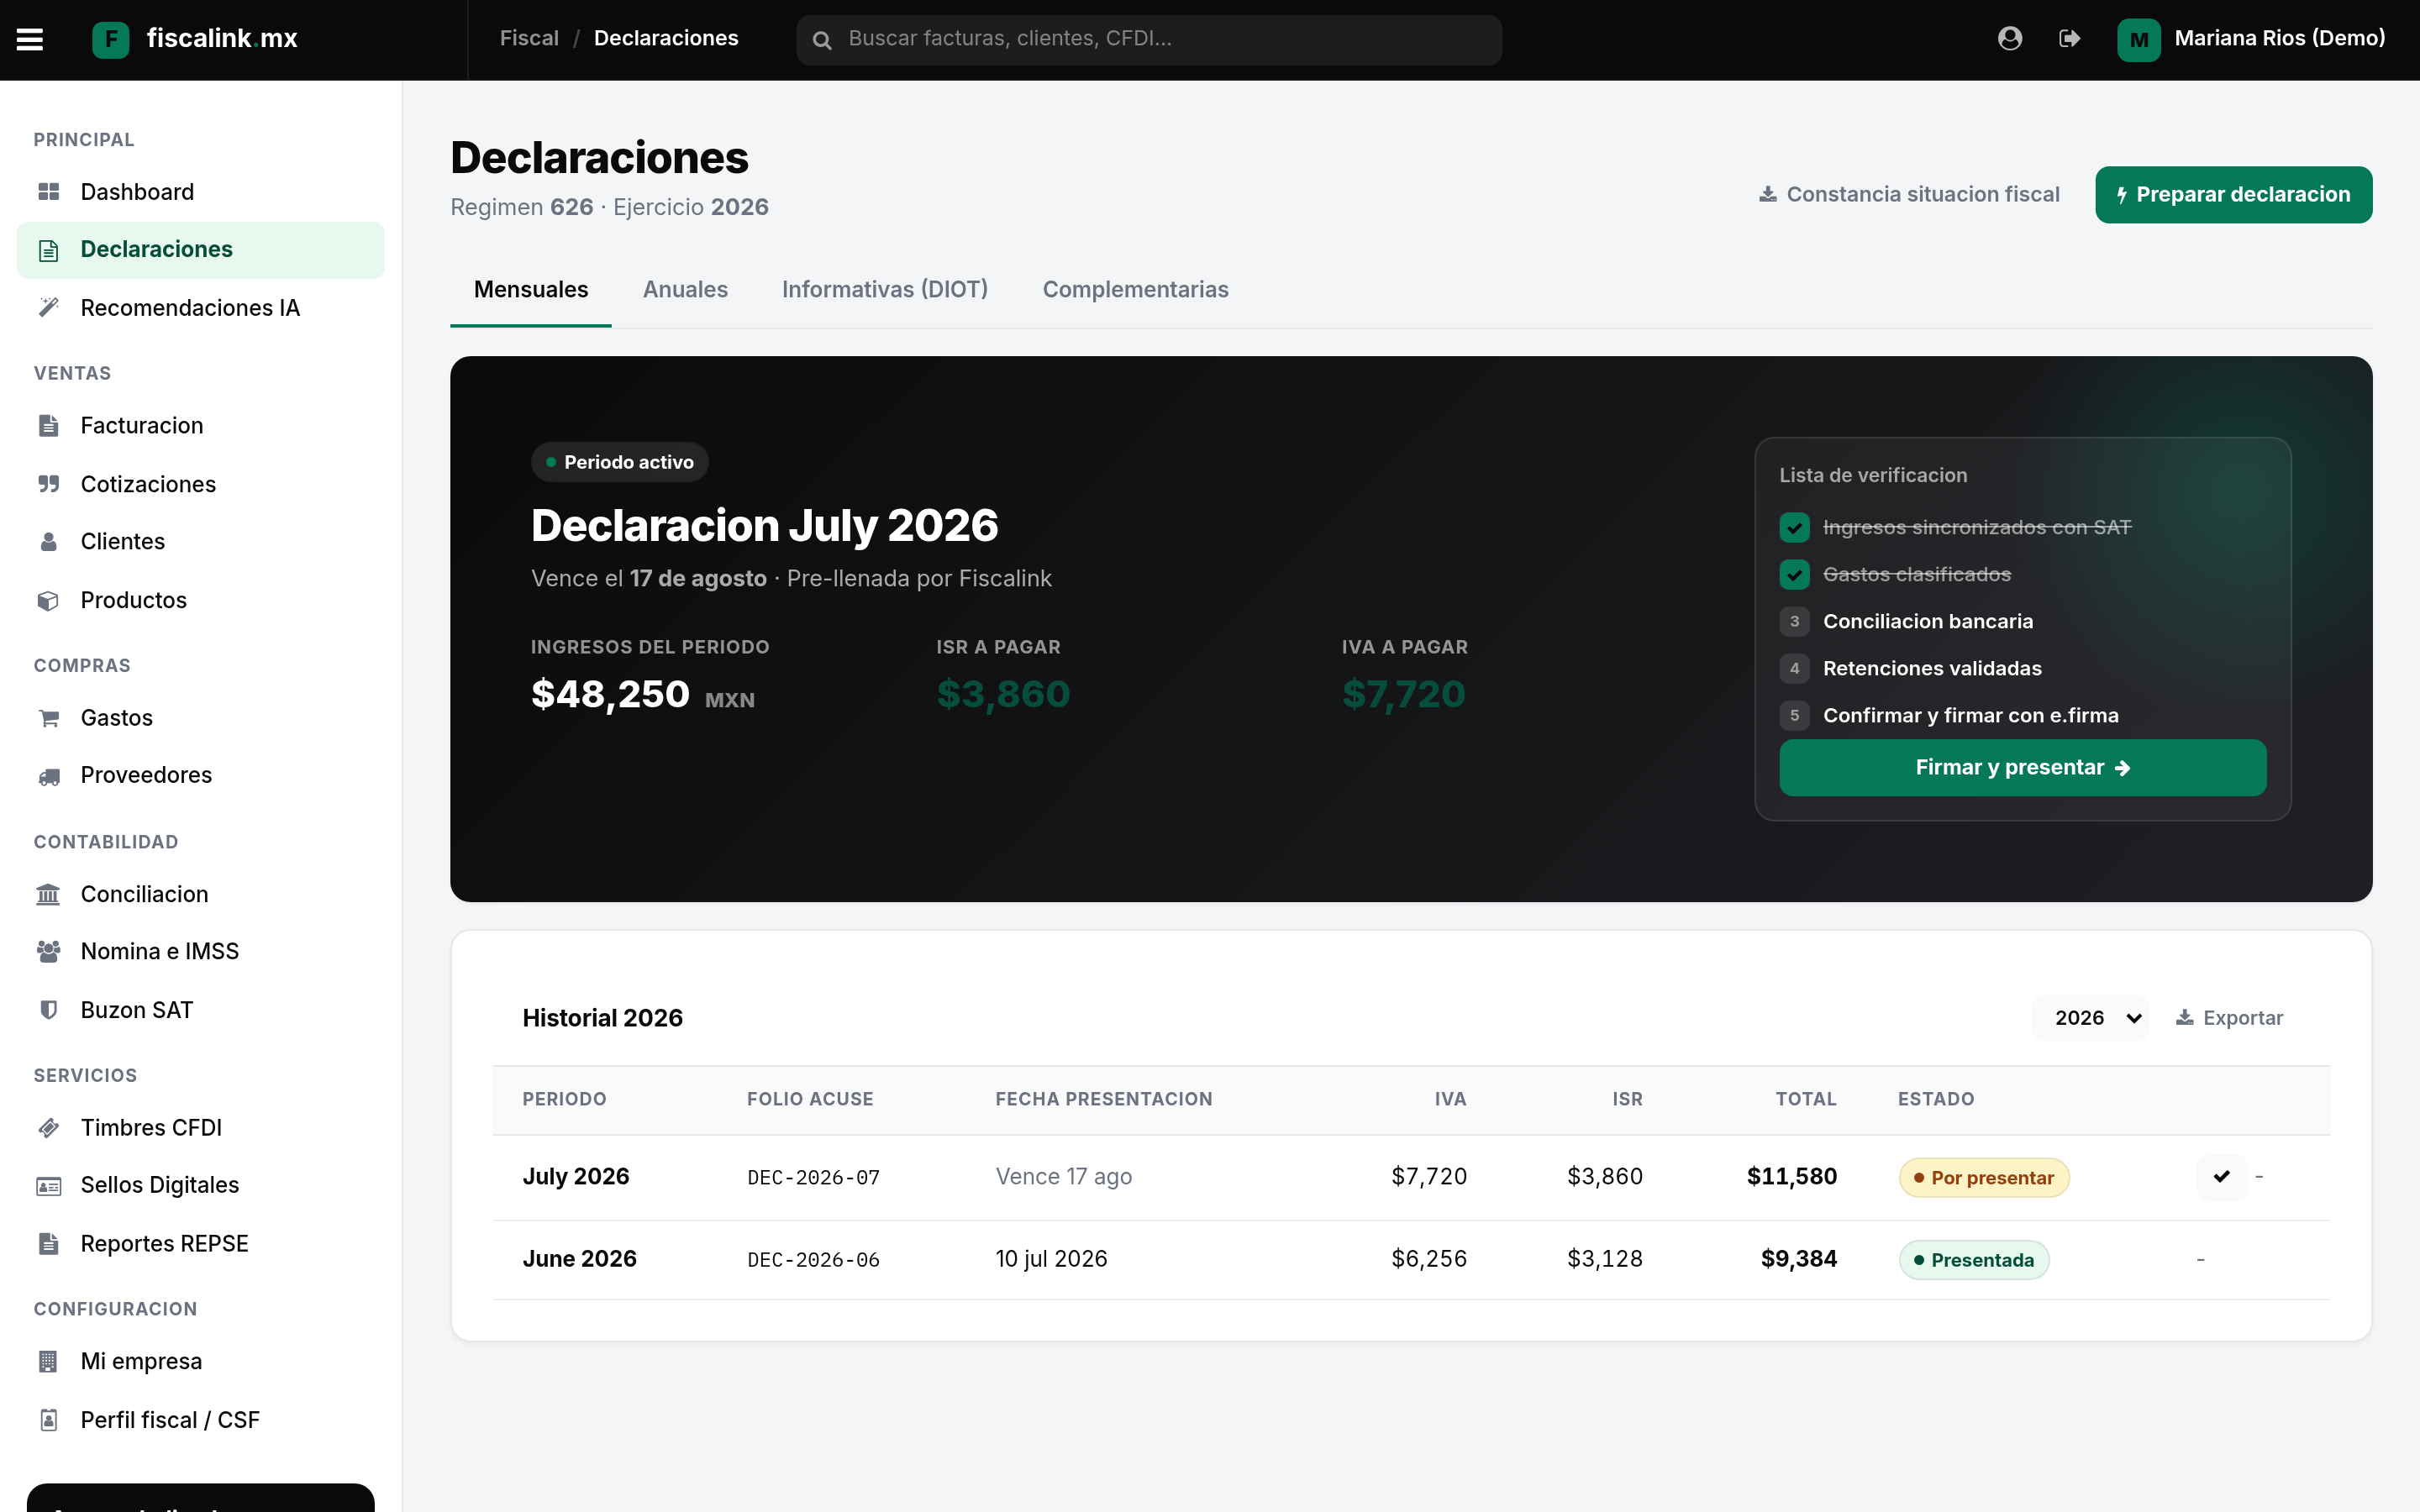The height and width of the screenshot is (1512, 2420).
Task: Click the search magnifier icon
Action: click(x=822, y=40)
